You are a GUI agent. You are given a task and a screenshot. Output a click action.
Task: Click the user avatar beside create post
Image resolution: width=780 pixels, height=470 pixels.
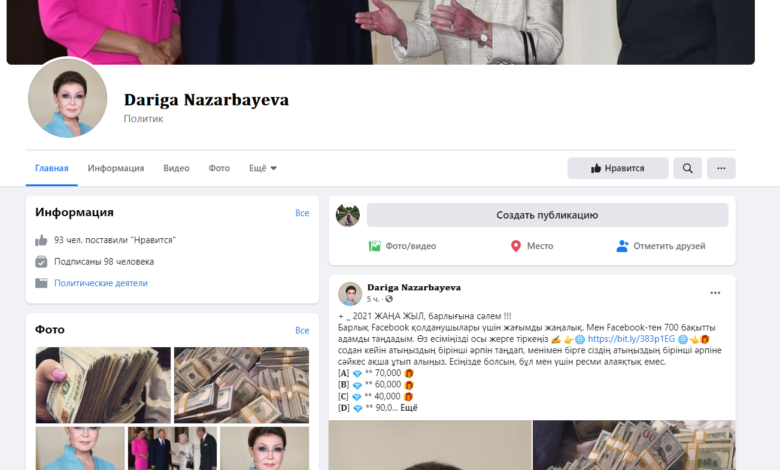coord(348,215)
